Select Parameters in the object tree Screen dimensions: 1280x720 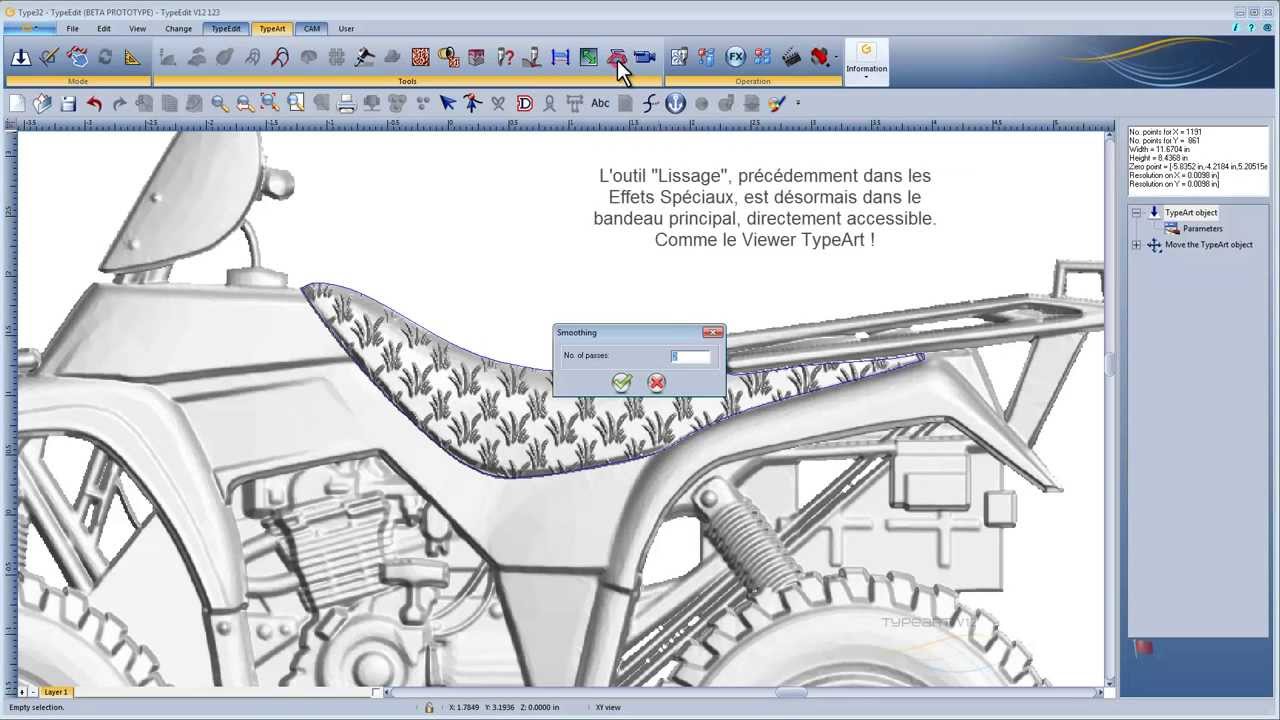[1202, 229]
